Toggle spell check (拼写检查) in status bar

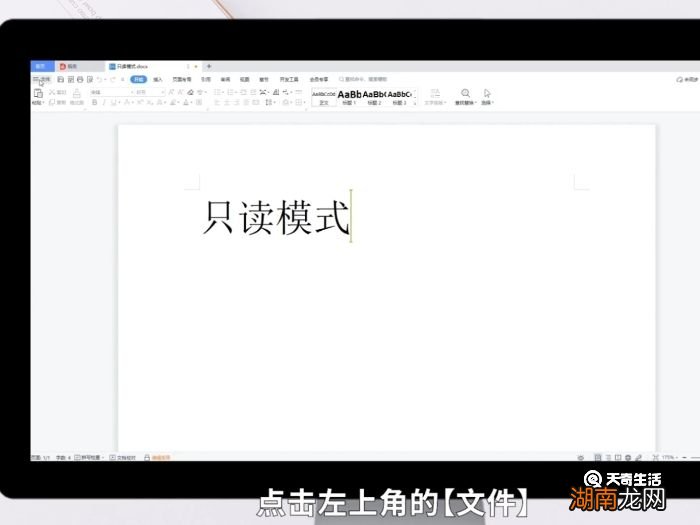tap(89, 458)
